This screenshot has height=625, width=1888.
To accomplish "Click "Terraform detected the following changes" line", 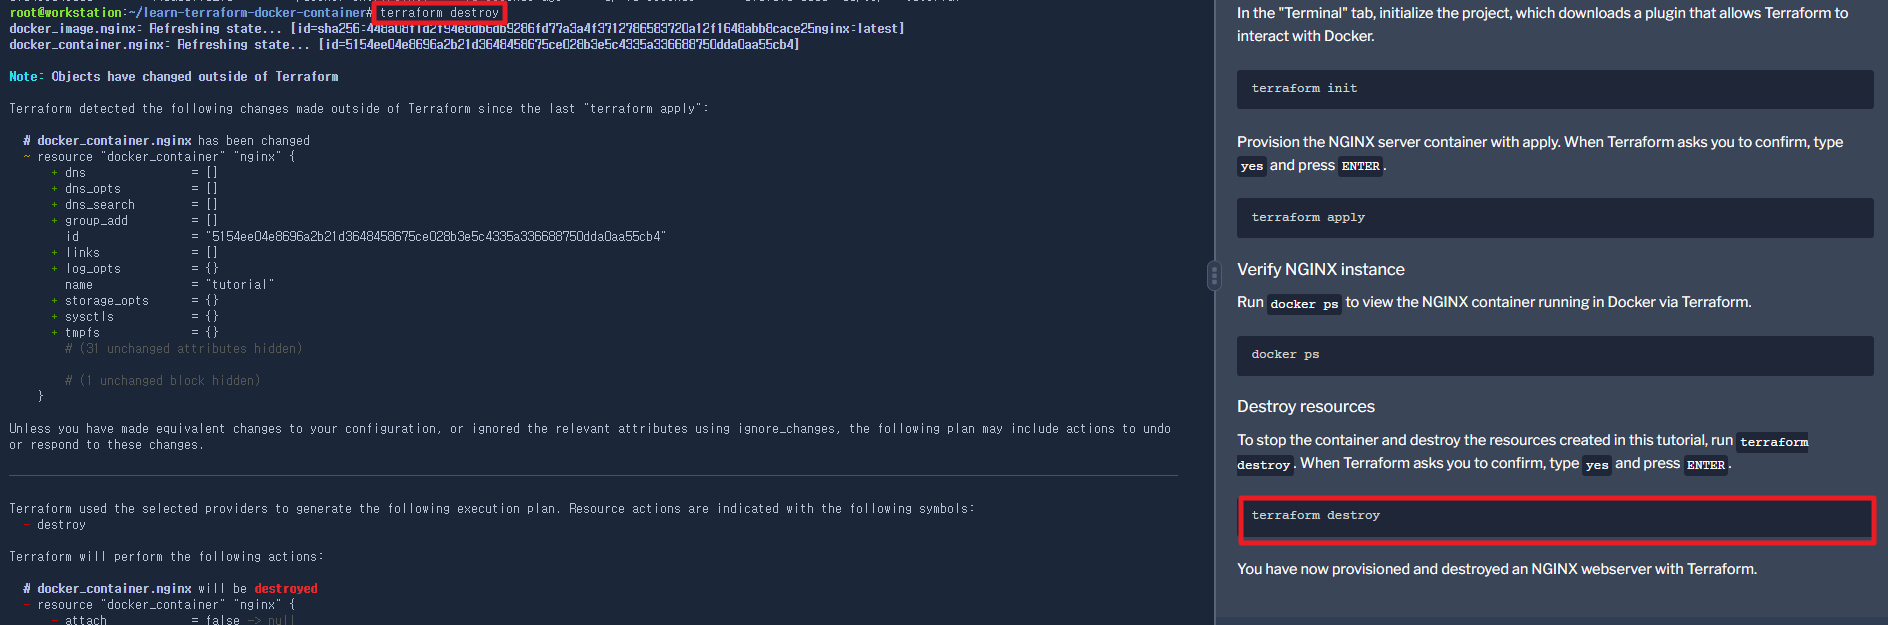I will click(359, 109).
